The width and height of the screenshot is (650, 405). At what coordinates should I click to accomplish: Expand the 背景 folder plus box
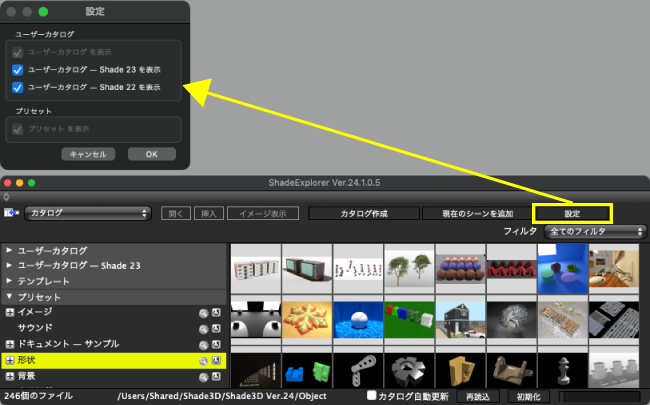10,376
